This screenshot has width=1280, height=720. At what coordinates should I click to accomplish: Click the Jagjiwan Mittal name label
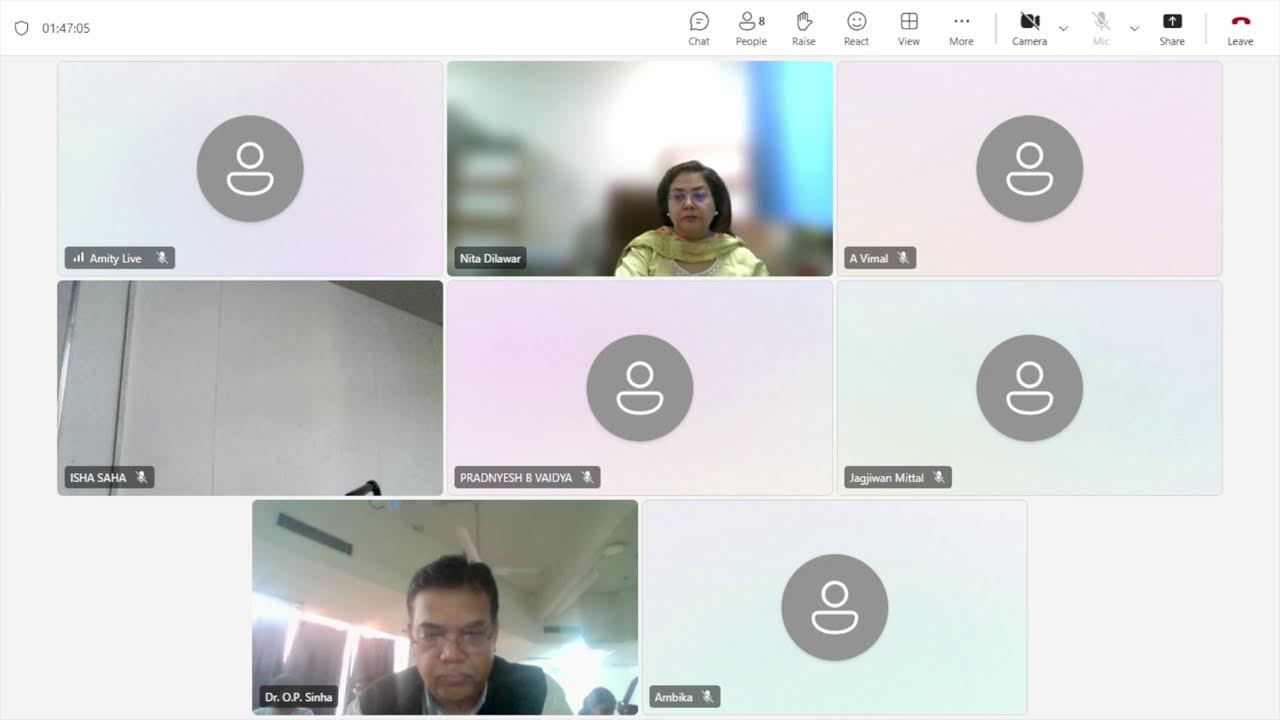(886, 478)
